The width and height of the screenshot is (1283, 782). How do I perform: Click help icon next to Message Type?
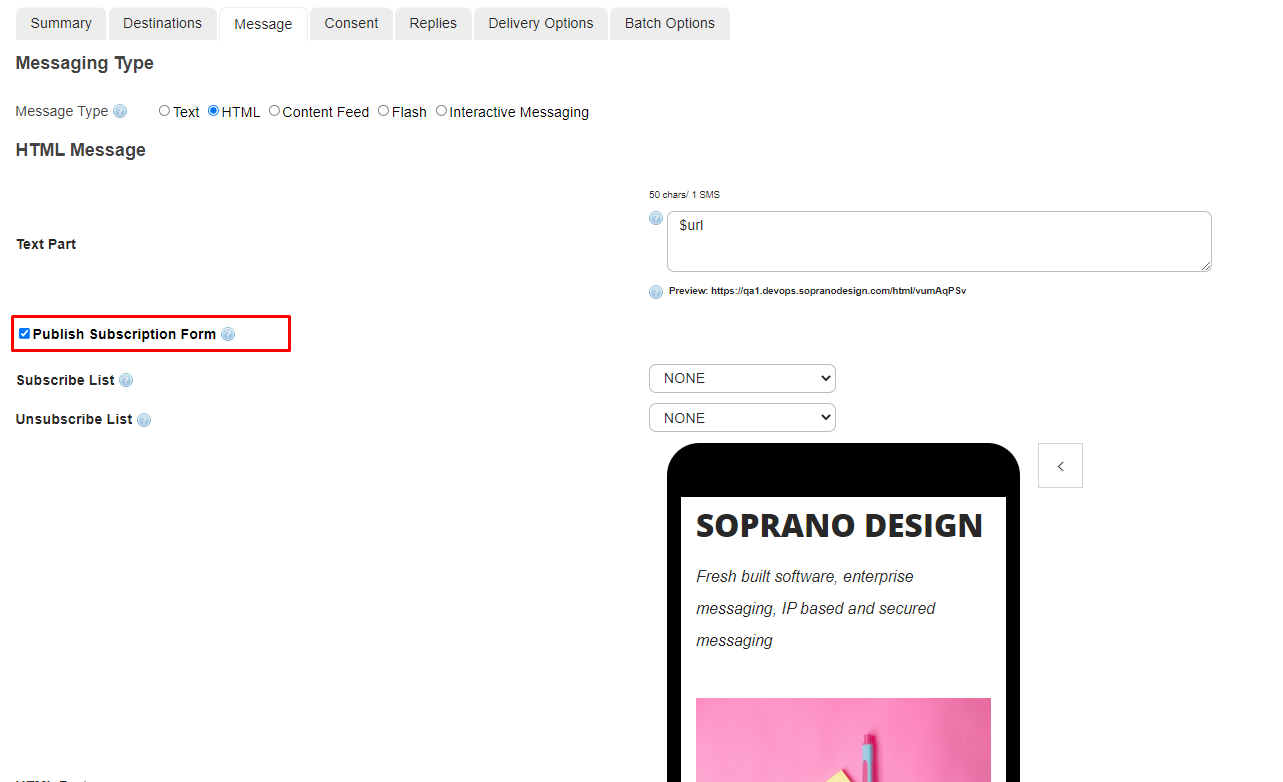point(120,112)
